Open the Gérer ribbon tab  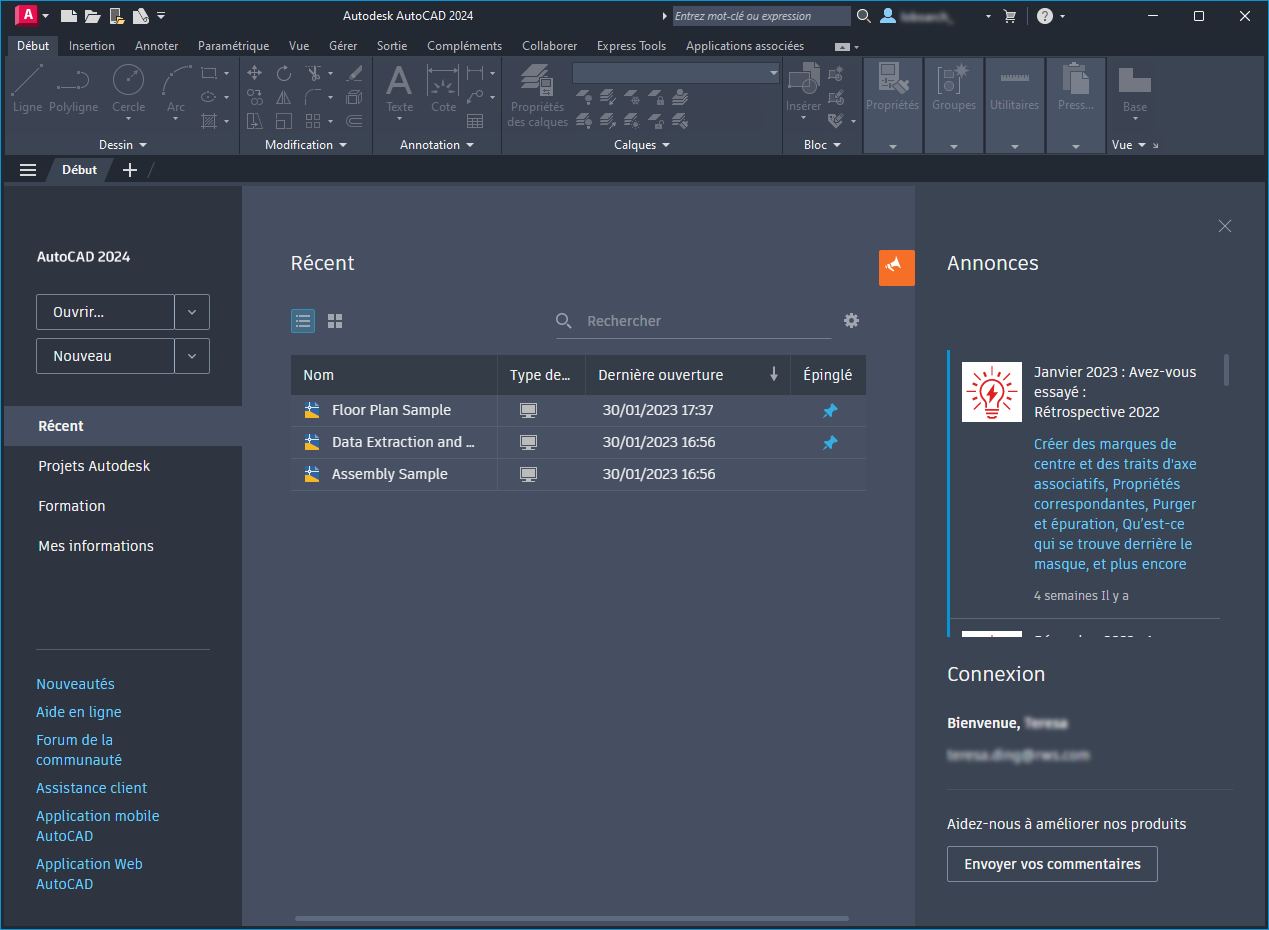click(343, 46)
